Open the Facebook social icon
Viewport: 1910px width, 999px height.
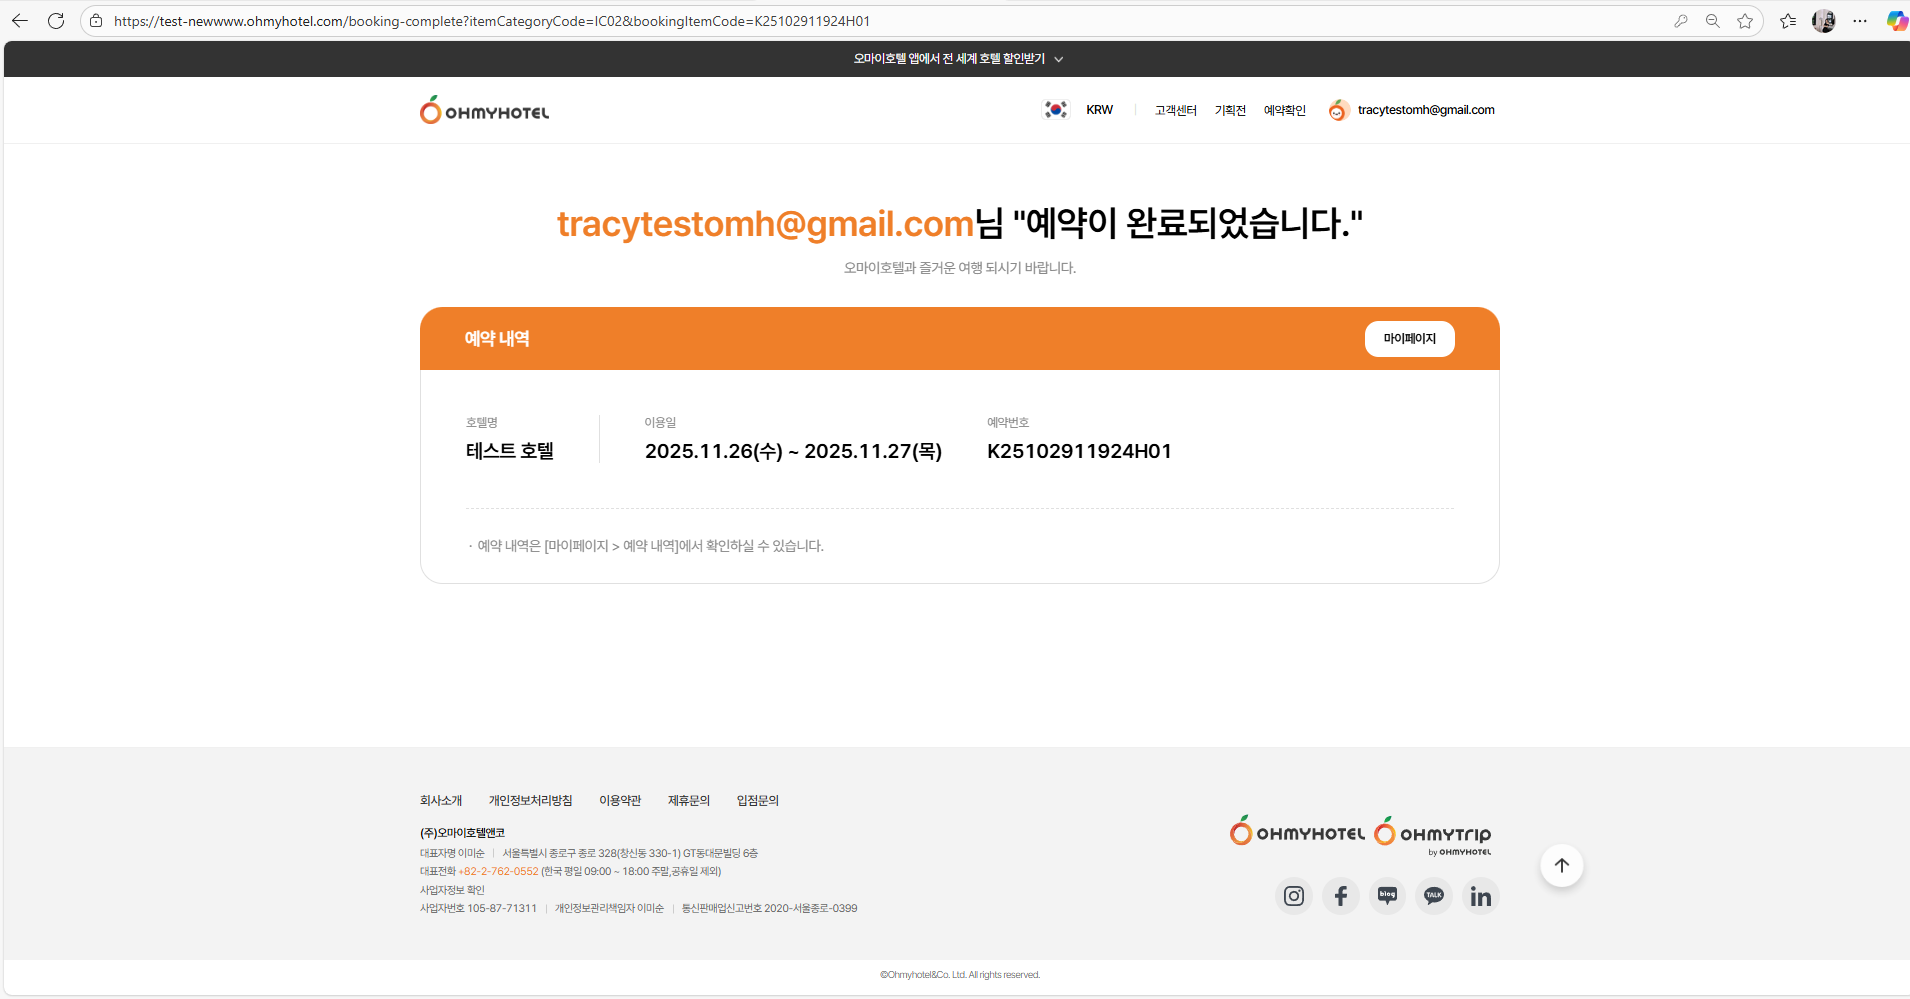(1341, 896)
